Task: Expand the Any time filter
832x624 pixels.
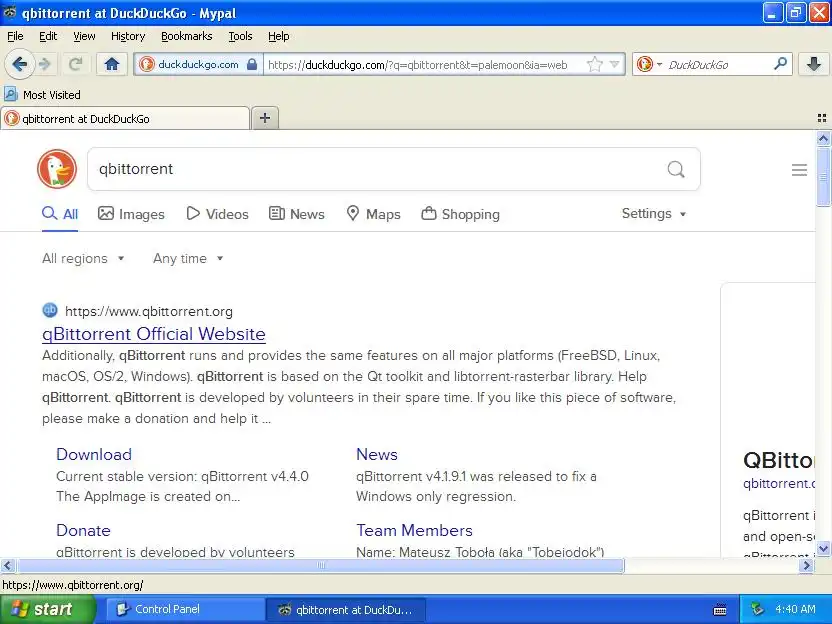Action: (188, 258)
